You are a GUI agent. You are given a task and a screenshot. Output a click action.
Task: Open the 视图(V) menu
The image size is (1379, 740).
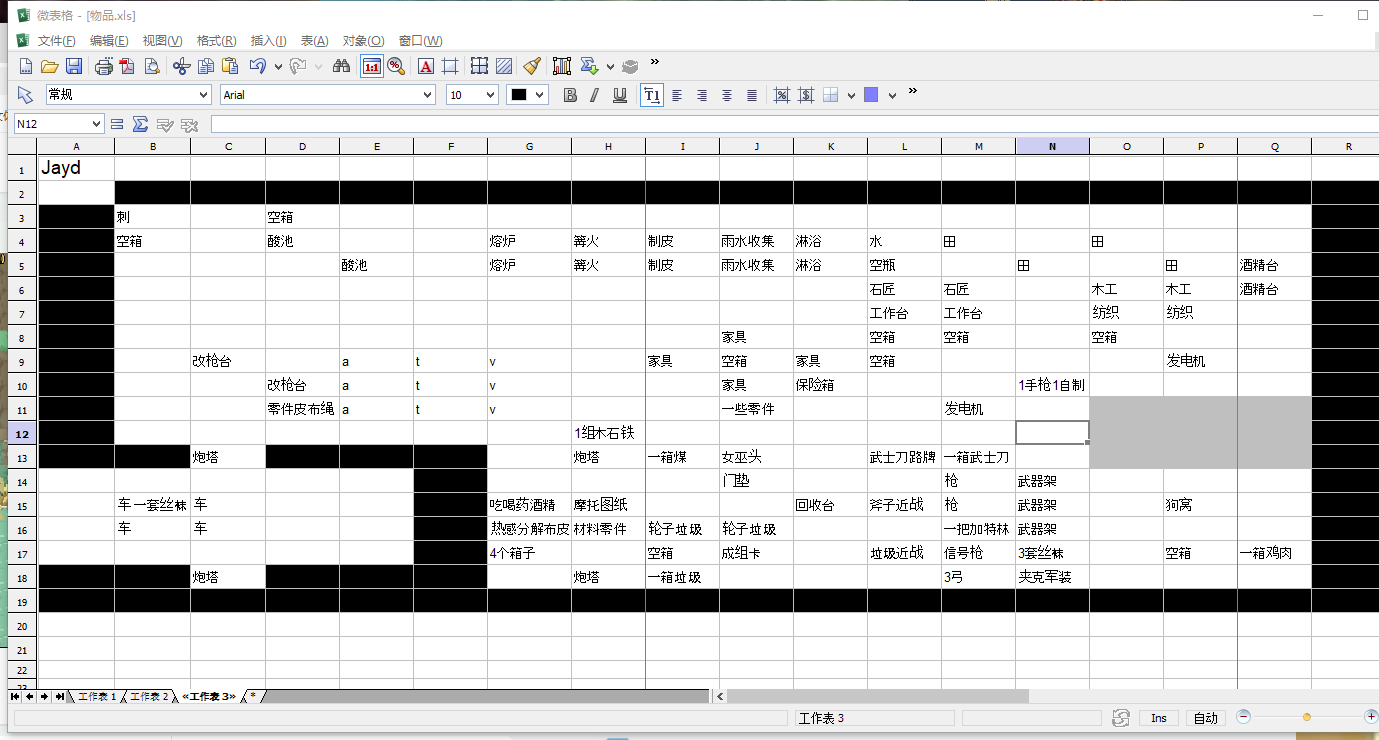coord(162,41)
